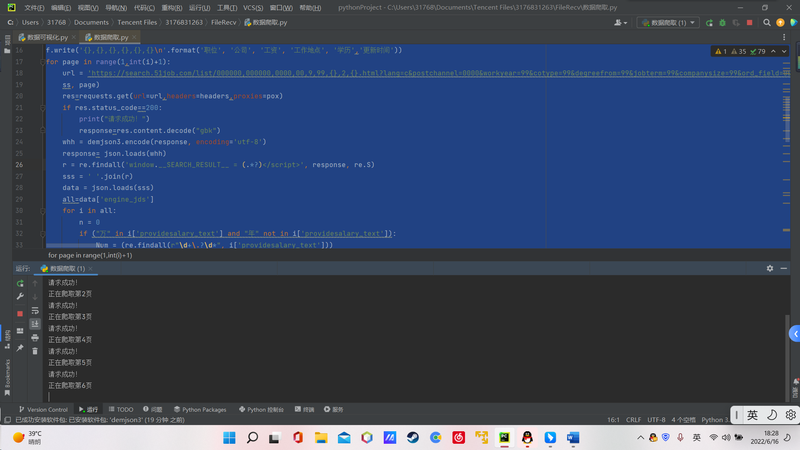This screenshot has height=450, width=800.
Task: Click the breadcrumb 'for page in range(1,int(i)+1)'
Action: click(90, 255)
